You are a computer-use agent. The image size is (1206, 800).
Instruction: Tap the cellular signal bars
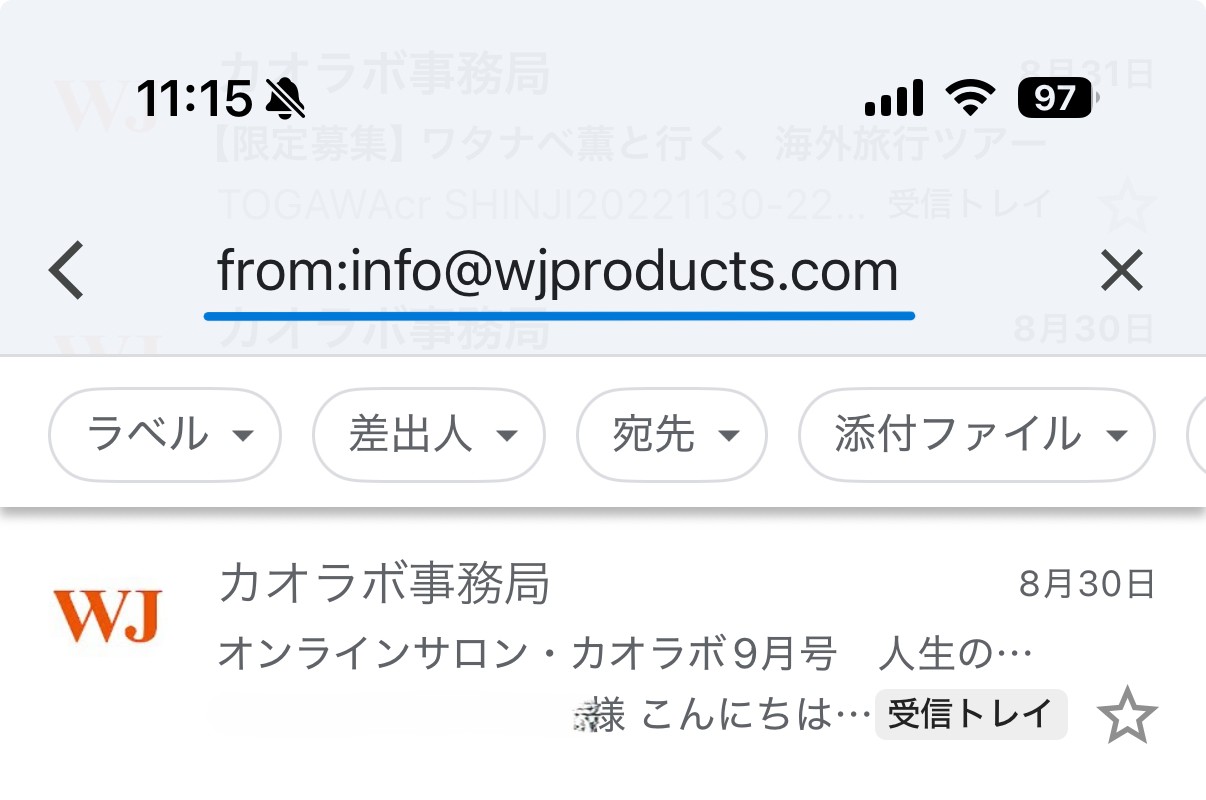893,98
